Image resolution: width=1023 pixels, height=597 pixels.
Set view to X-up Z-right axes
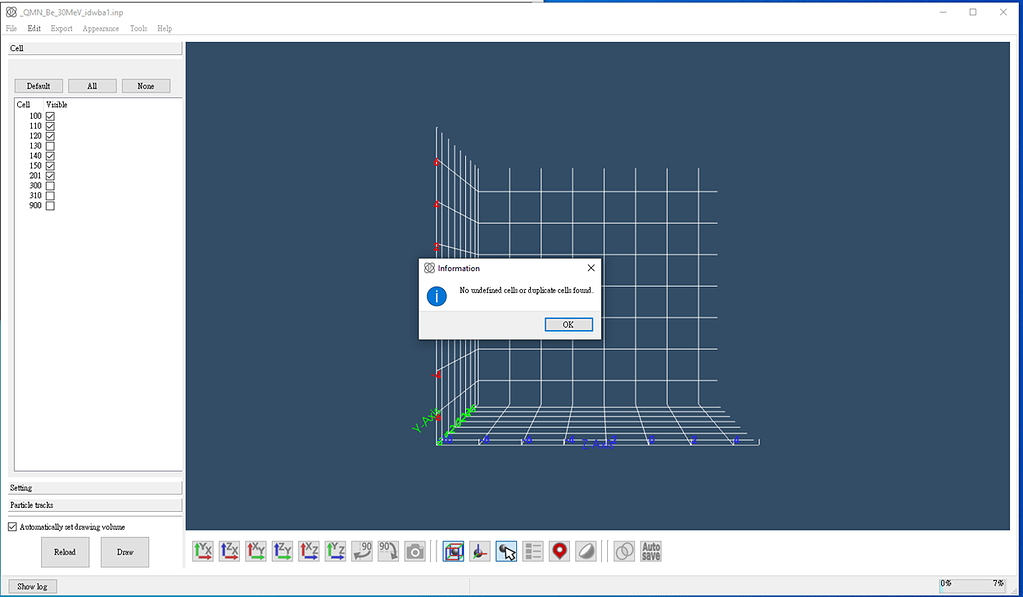coord(309,551)
